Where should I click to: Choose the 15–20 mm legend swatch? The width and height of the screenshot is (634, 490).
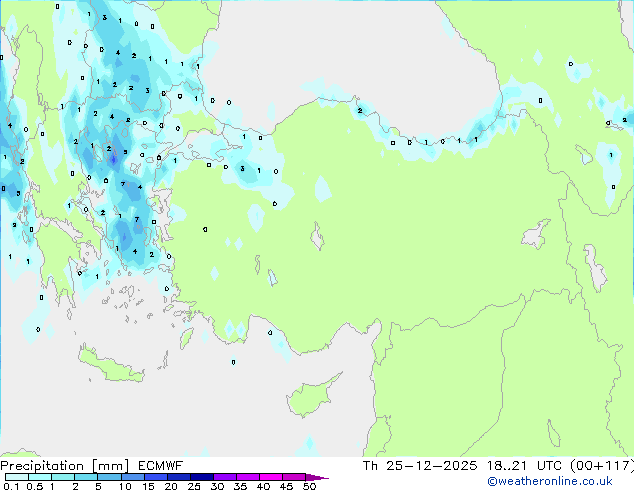click(x=155, y=477)
